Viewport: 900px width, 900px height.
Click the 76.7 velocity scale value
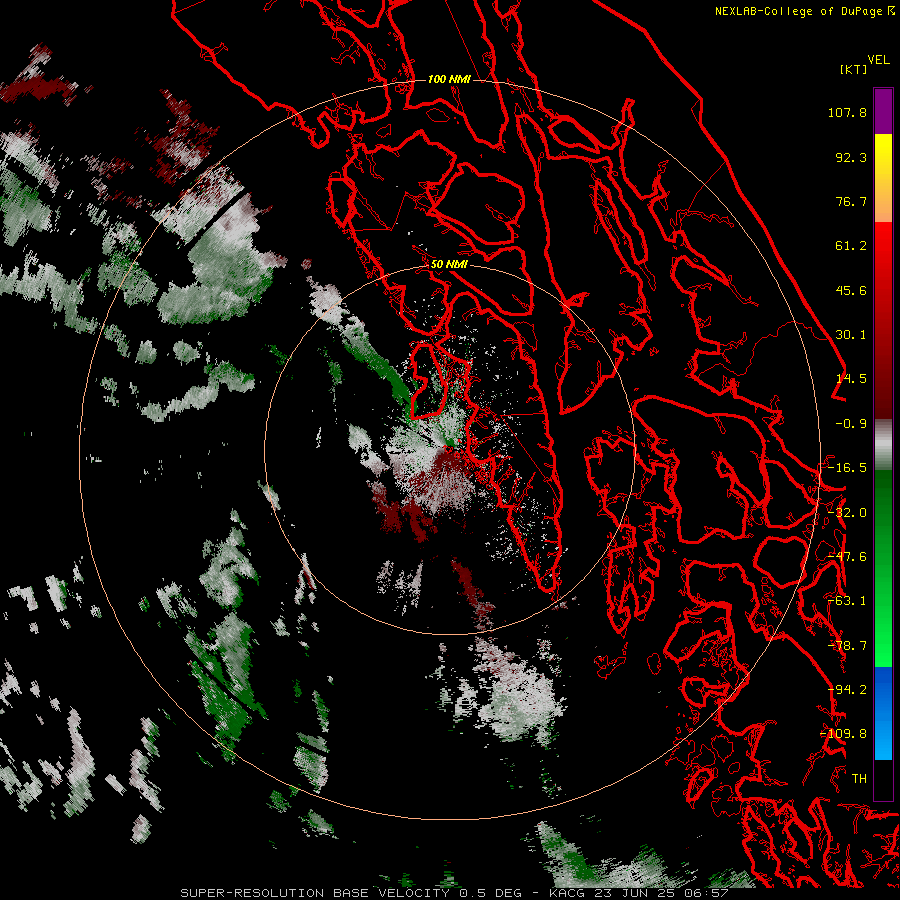pos(851,201)
